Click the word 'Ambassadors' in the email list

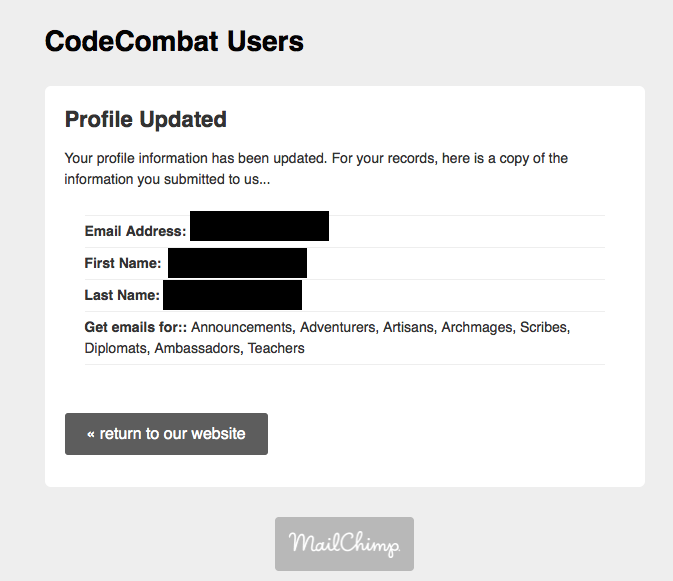pos(197,349)
